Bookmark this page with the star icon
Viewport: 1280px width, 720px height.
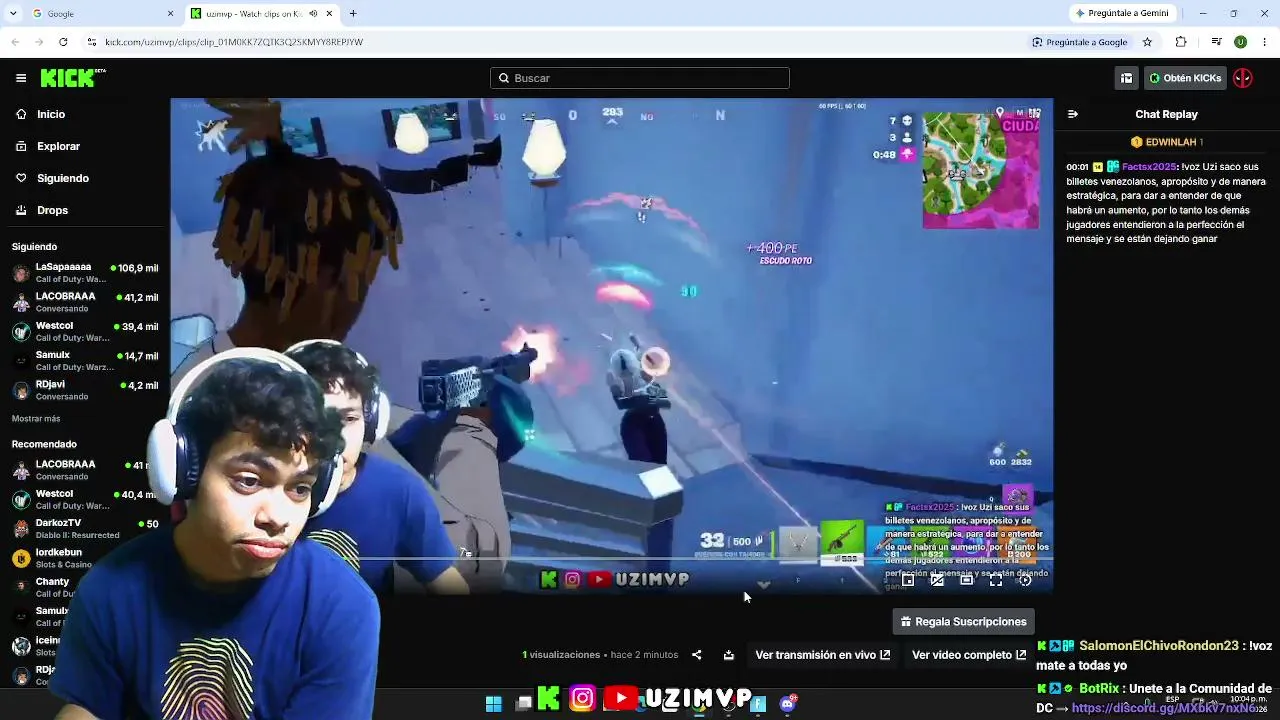[x=1147, y=42]
